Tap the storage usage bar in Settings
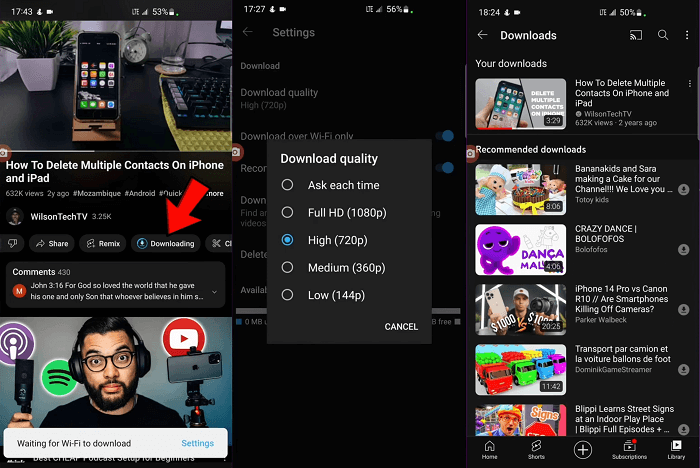This screenshot has height=468, width=700. [x=348, y=311]
